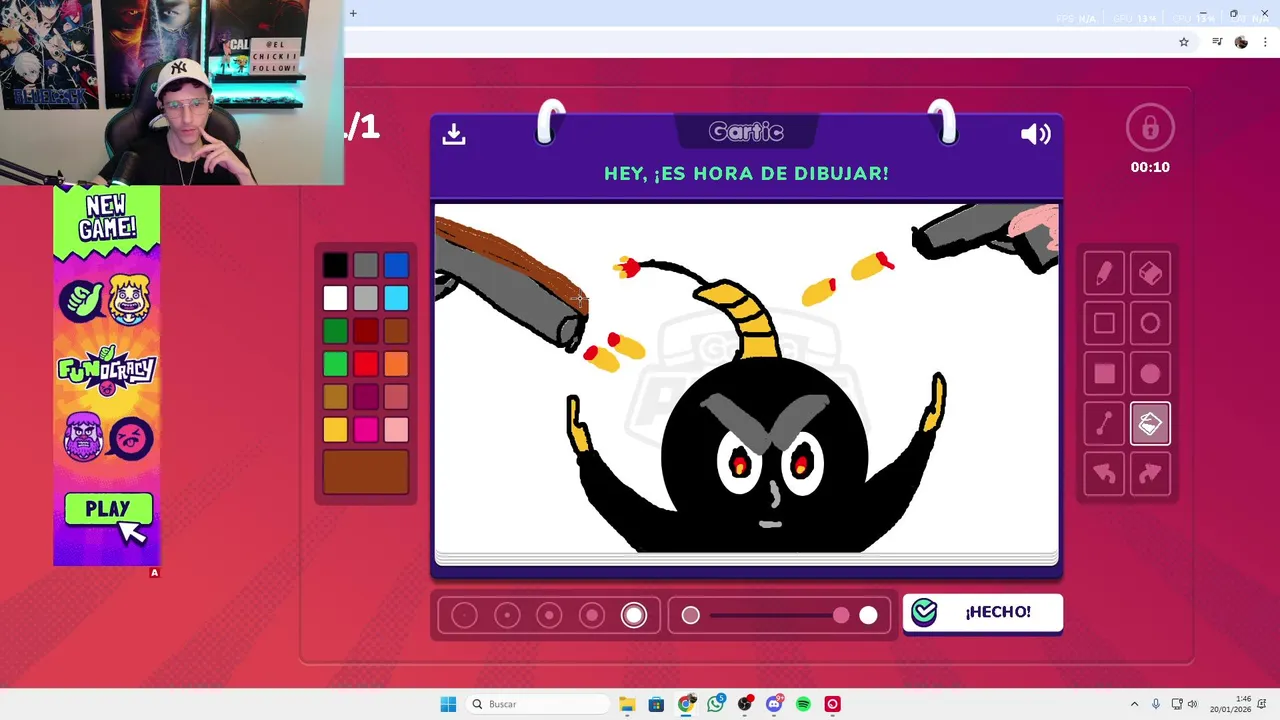Open the taskbar volume control
The image size is (1280, 720).
1192,704
